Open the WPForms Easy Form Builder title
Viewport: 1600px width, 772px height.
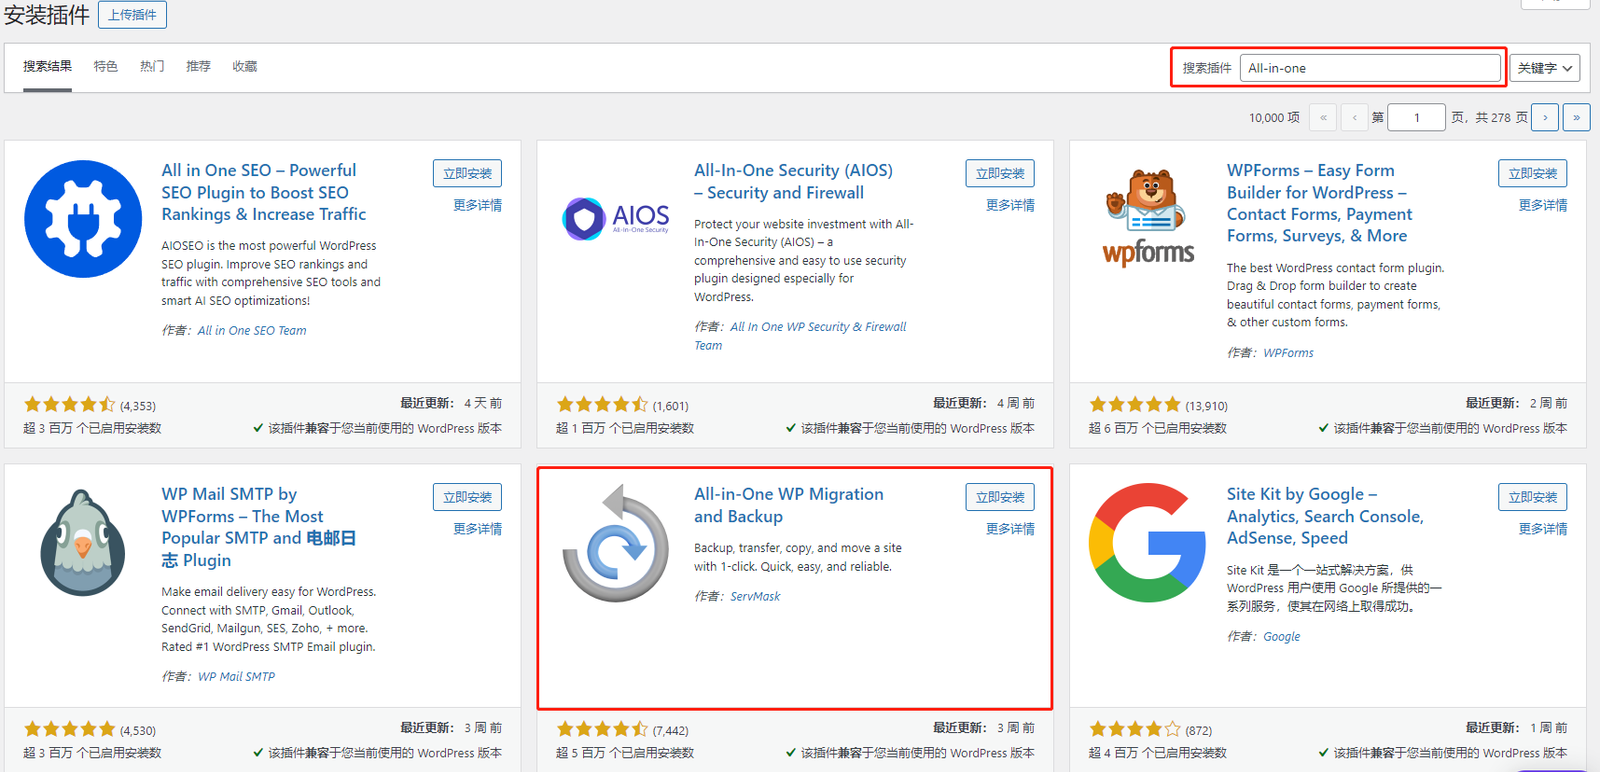click(x=1320, y=203)
